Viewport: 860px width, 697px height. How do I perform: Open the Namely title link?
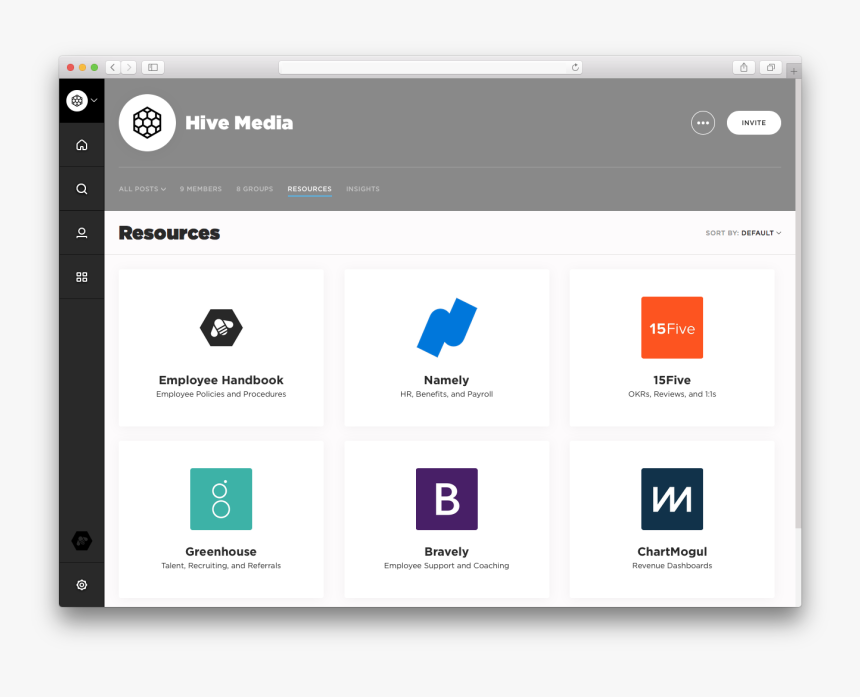pyautogui.click(x=446, y=380)
